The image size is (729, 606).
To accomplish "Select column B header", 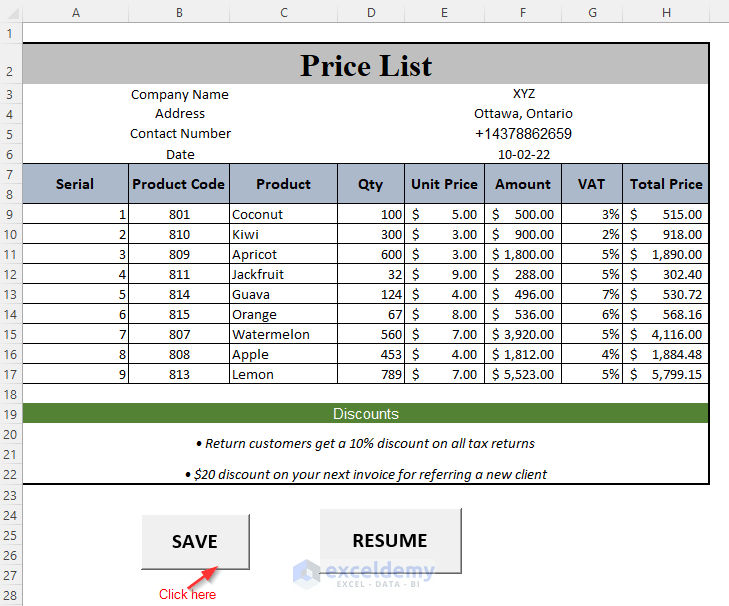I will [x=179, y=13].
